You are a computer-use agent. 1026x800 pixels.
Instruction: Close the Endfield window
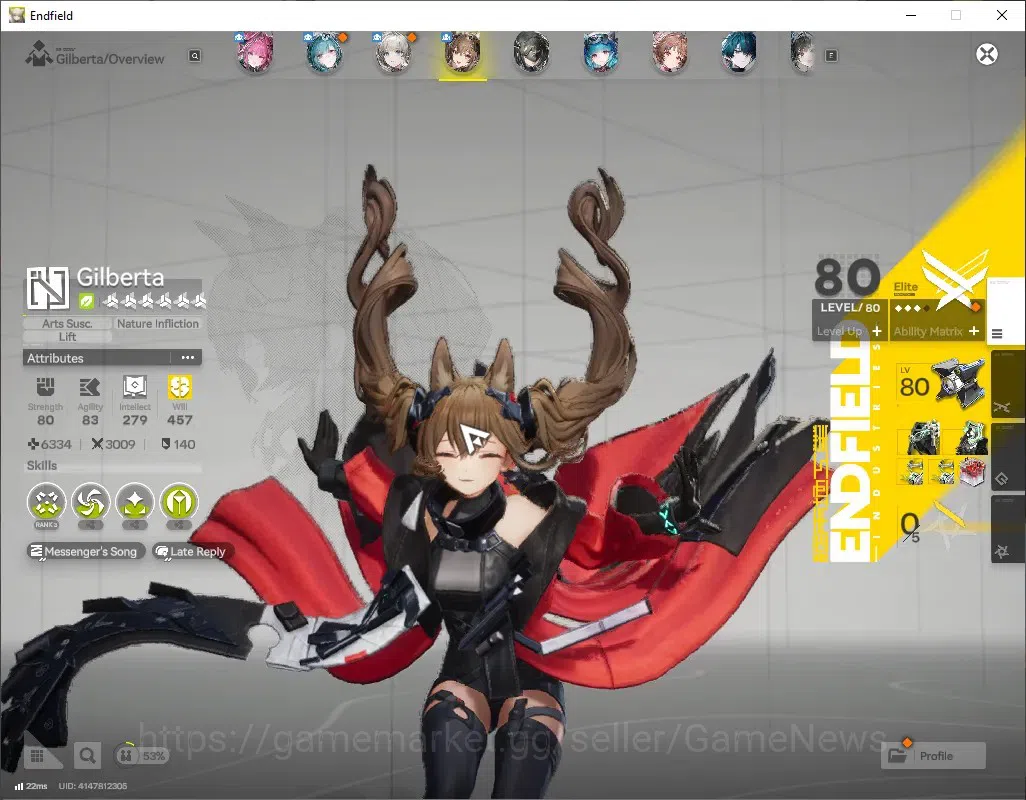tap(1002, 15)
